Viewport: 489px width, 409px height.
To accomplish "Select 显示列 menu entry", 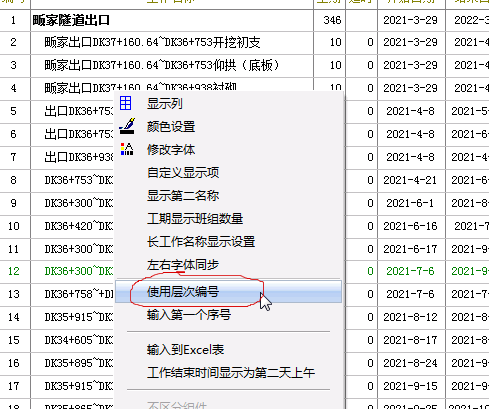I will click(x=229, y=103).
